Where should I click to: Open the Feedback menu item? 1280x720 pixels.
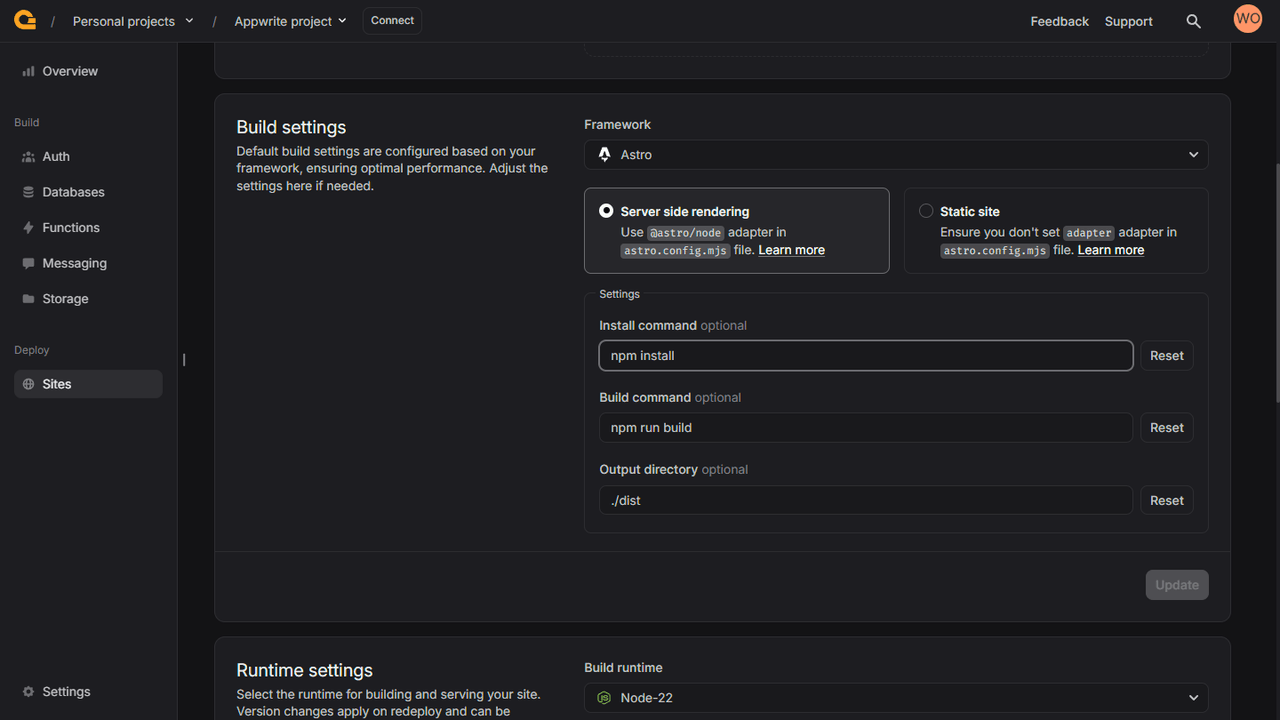(x=1059, y=20)
